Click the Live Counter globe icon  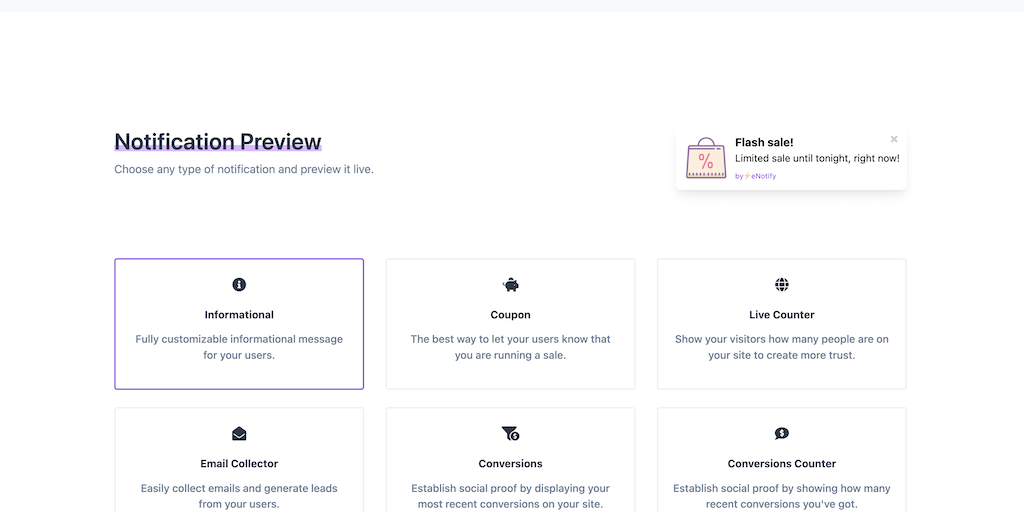pos(782,285)
